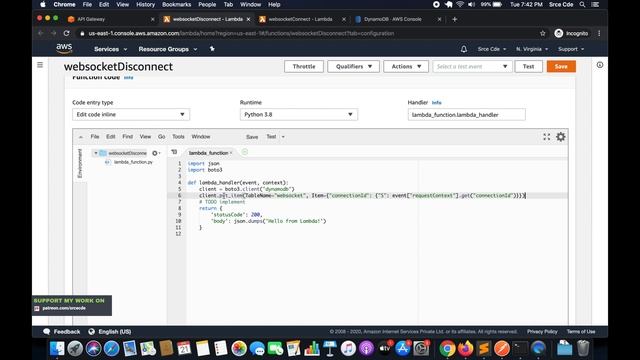Switch to the websocketConnect Lambda tab
Image resolution: width=640 pixels, height=360 pixels.
pyautogui.click(x=302, y=19)
